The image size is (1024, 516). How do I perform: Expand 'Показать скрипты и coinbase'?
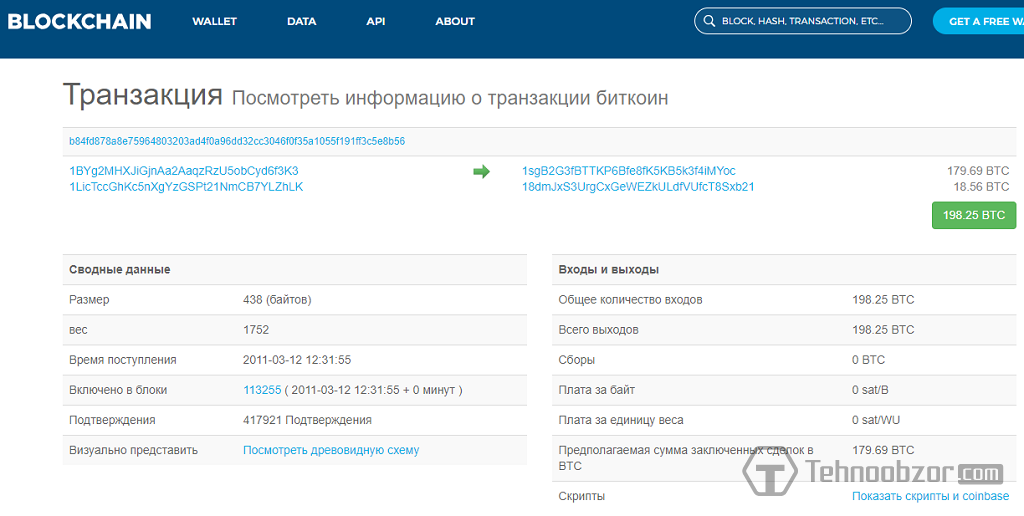click(930, 496)
